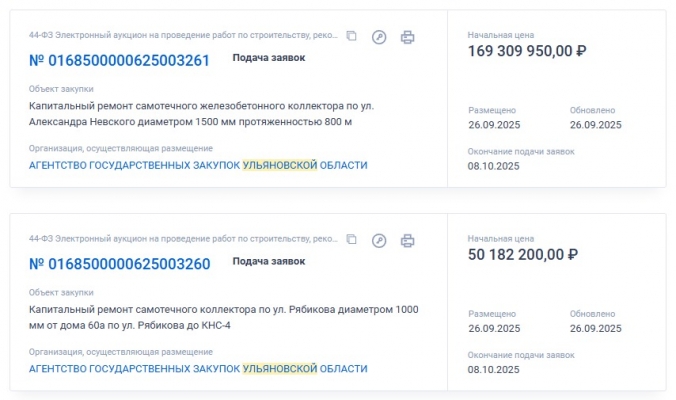Click the 169 309 950,00 ₽ starting price

pyautogui.click(x=527, y=51)
